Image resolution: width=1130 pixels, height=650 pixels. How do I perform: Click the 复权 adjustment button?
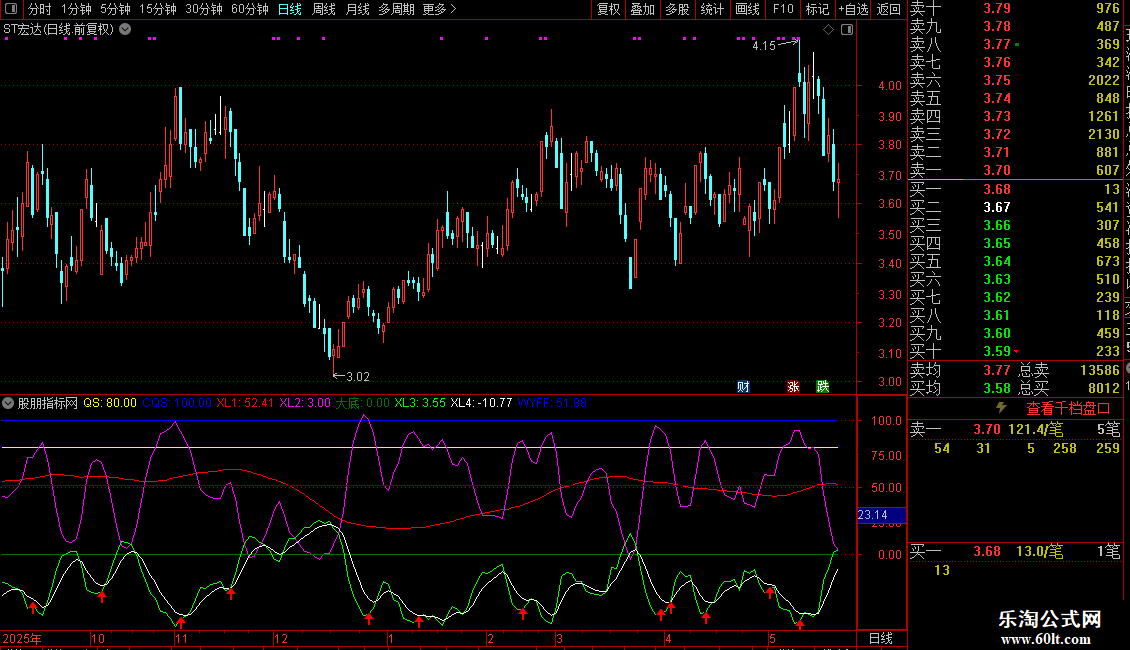click(609, 9)
